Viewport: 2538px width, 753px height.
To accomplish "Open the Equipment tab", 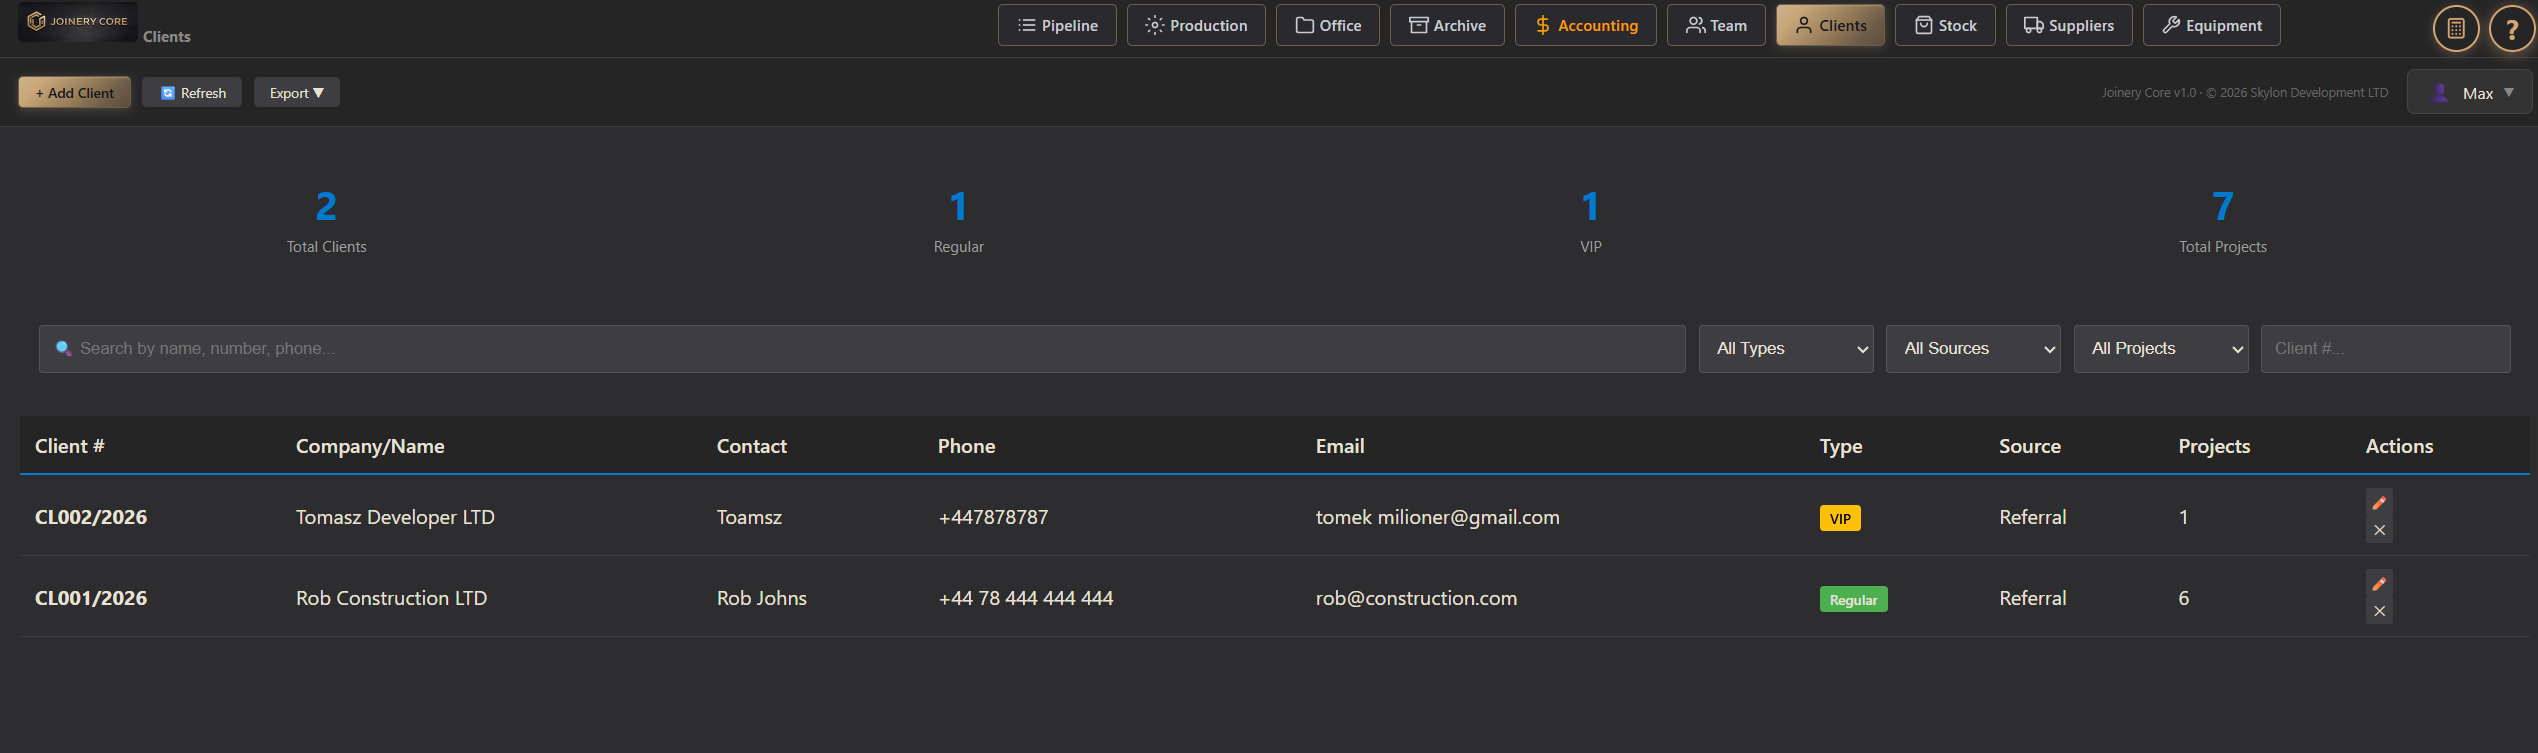I will pos(2211,25).
